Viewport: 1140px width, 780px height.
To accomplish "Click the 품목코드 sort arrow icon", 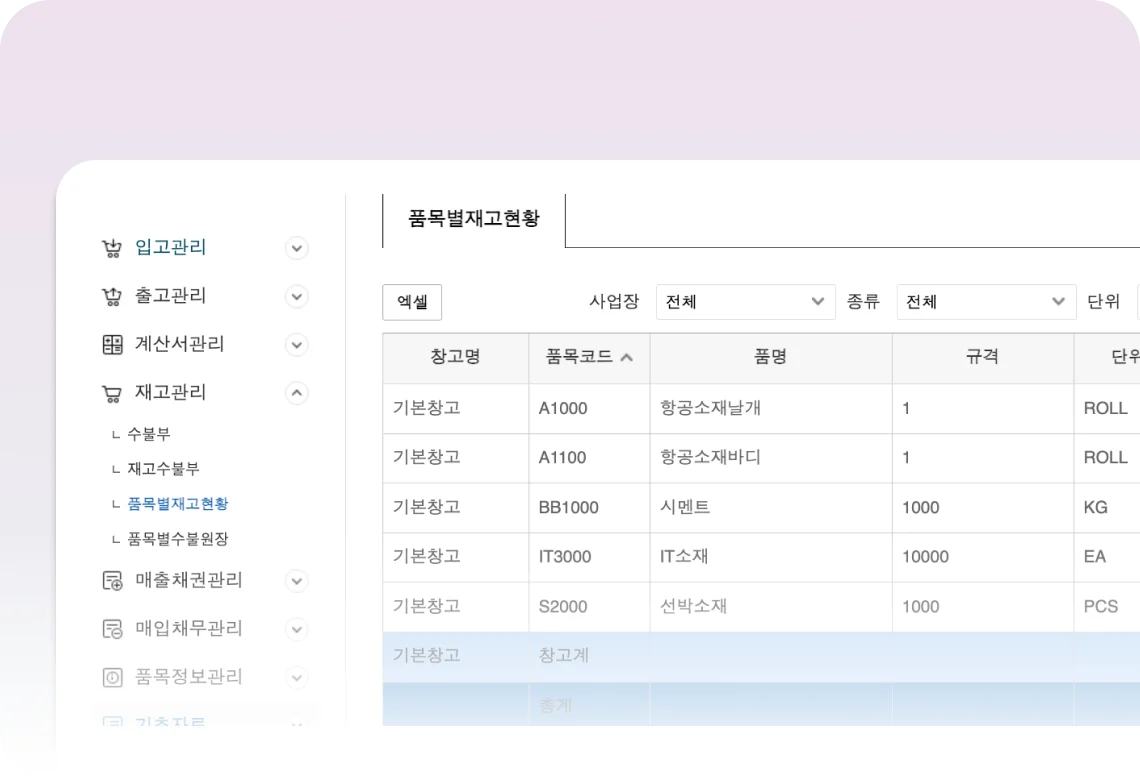I will pyautogui.click(x=627, y=358).
